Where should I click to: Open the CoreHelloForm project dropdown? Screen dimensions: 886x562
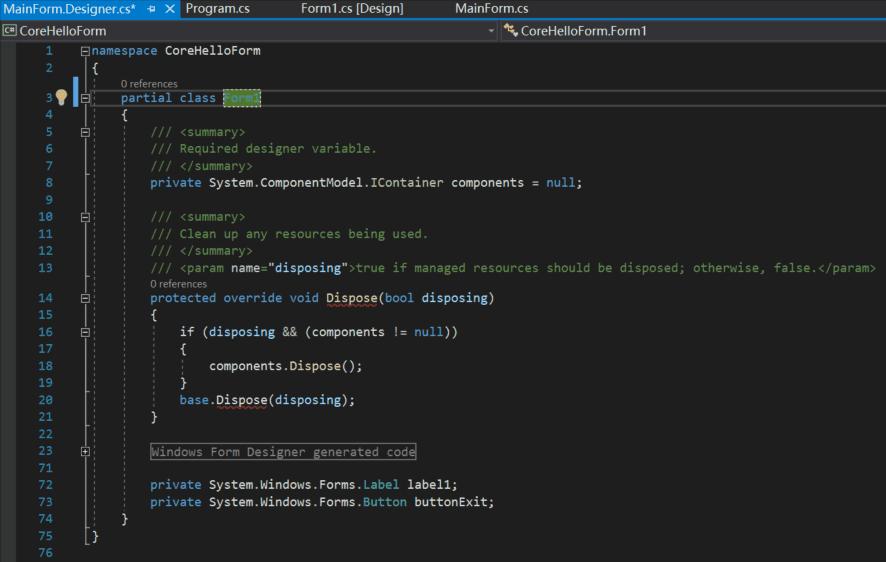pyautogui.click(x=249, y=31)
